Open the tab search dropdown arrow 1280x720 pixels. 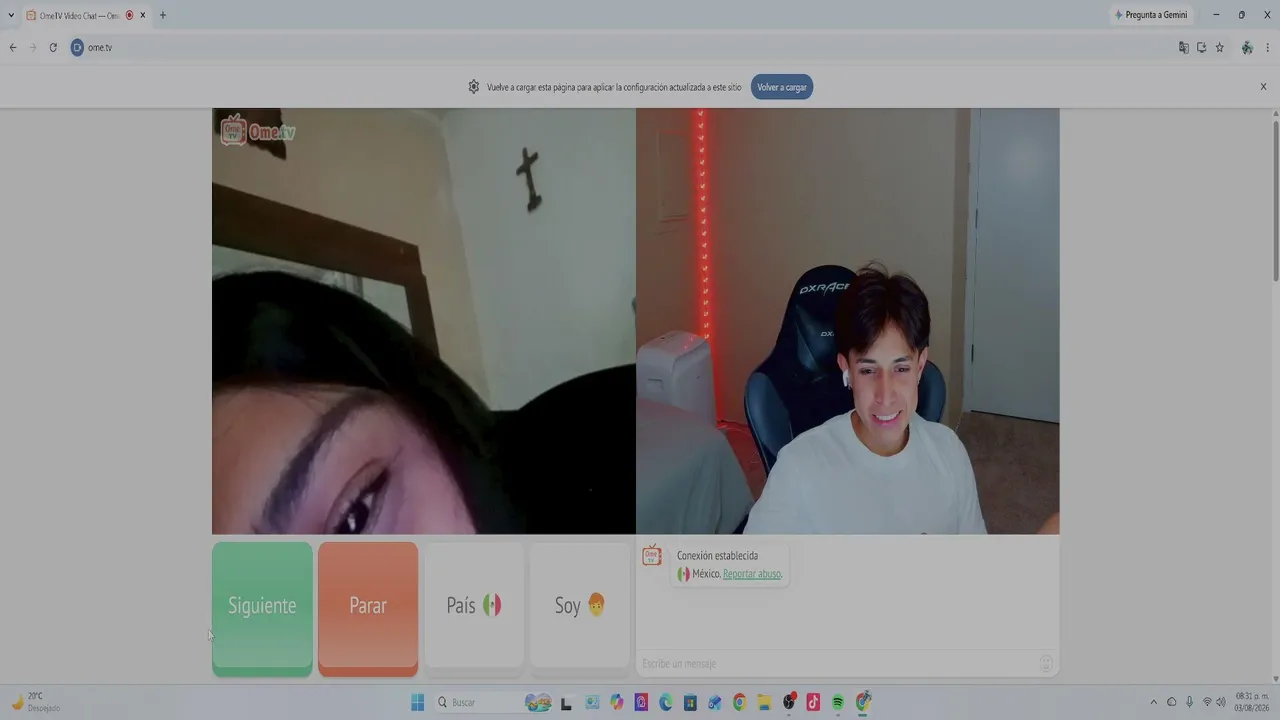(x=11, y=15)
